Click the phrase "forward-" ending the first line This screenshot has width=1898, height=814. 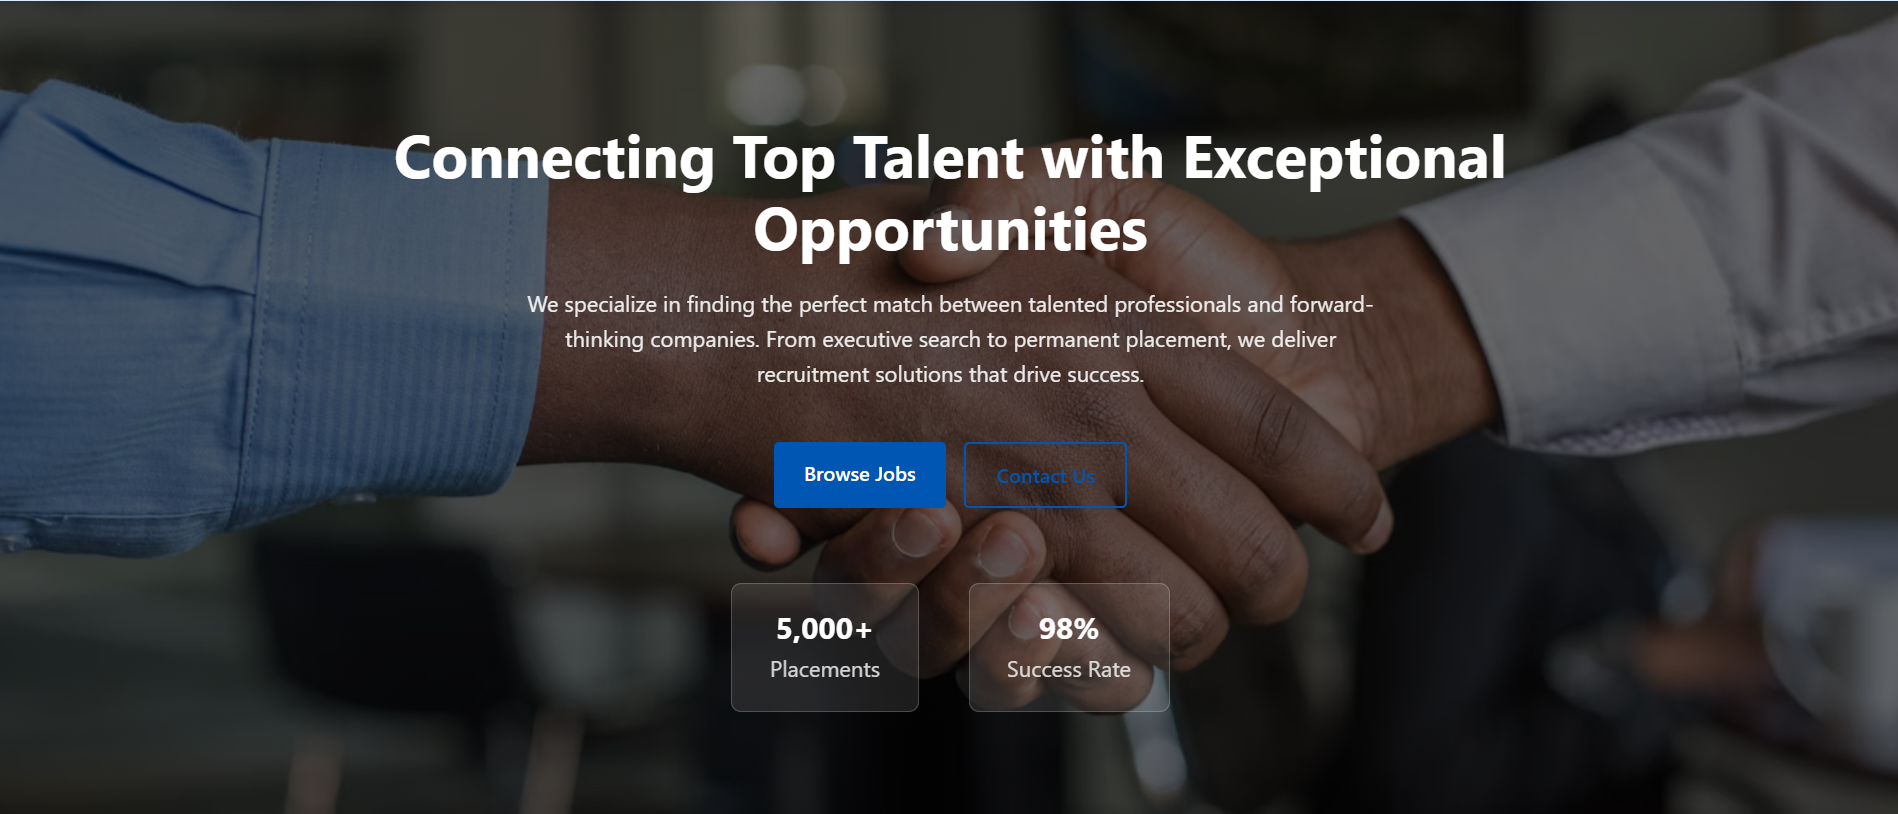coord(1331,304)
